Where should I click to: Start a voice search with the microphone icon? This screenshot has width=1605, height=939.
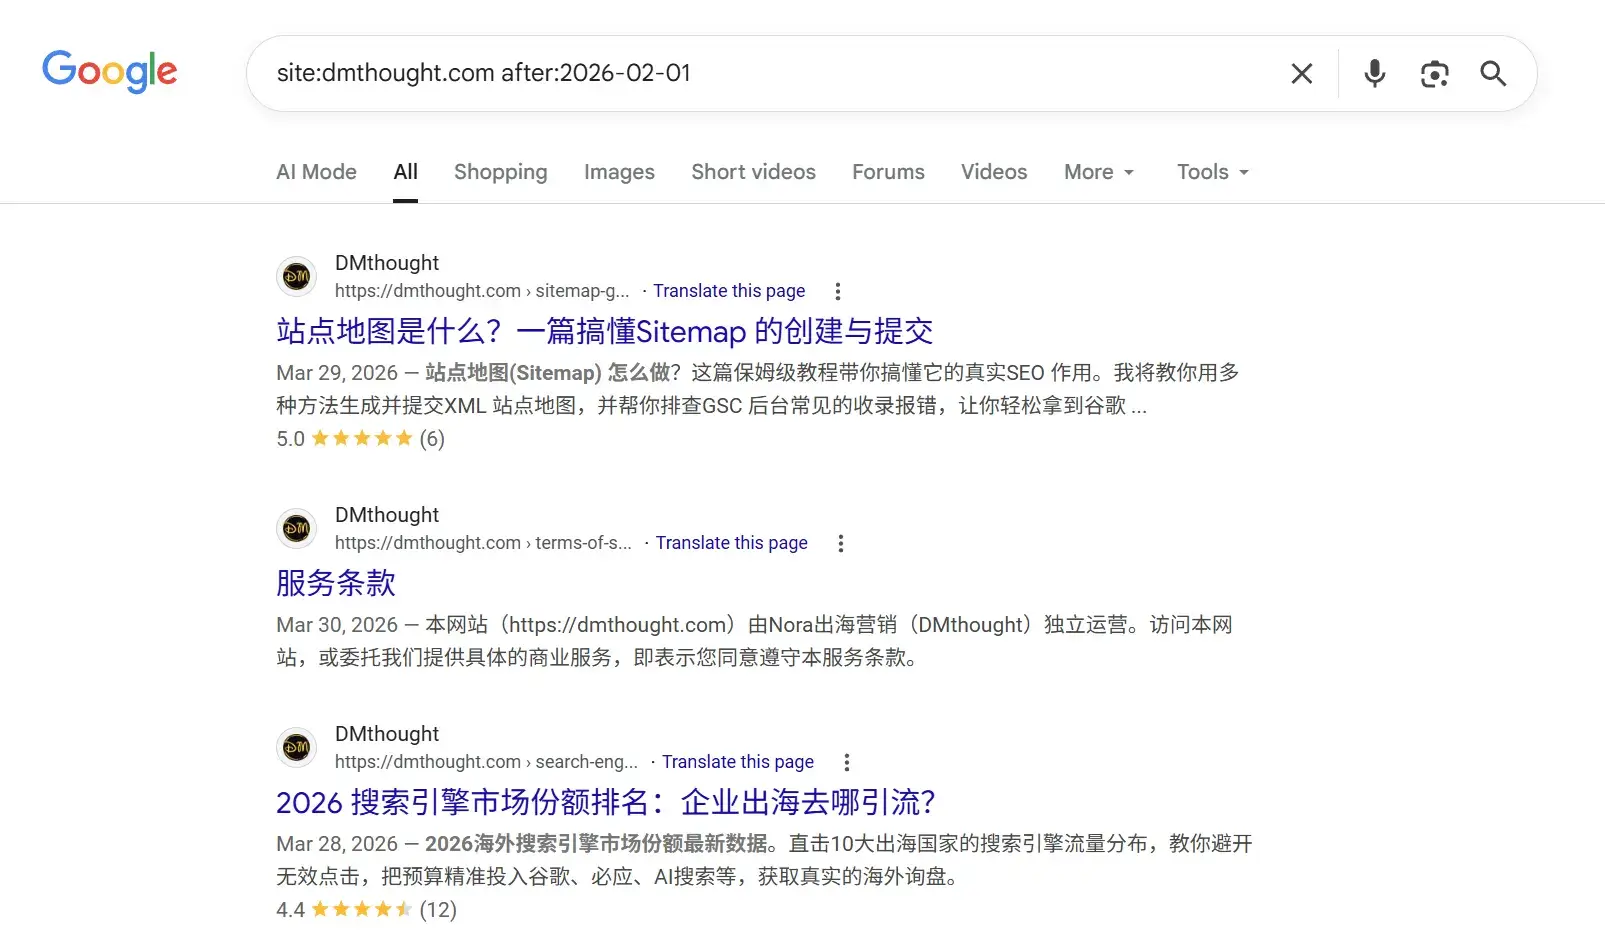(1374, 73)
